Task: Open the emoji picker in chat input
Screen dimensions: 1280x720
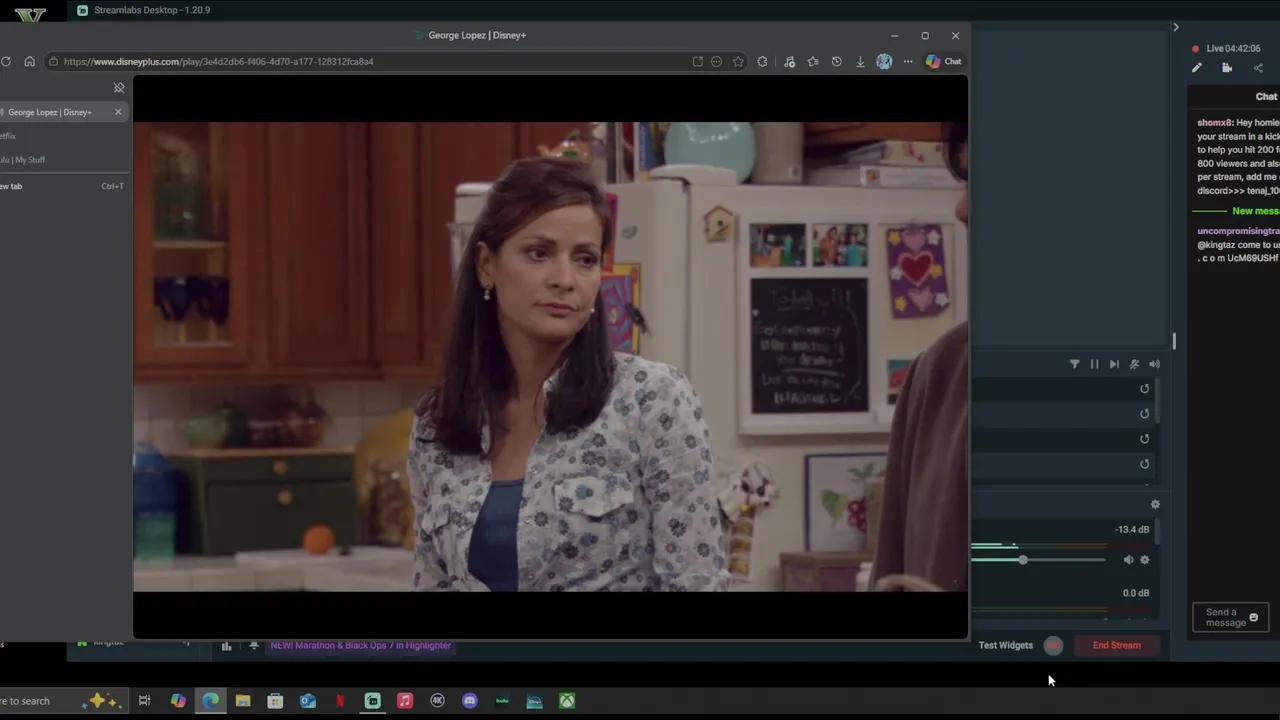Action: 1254,618
